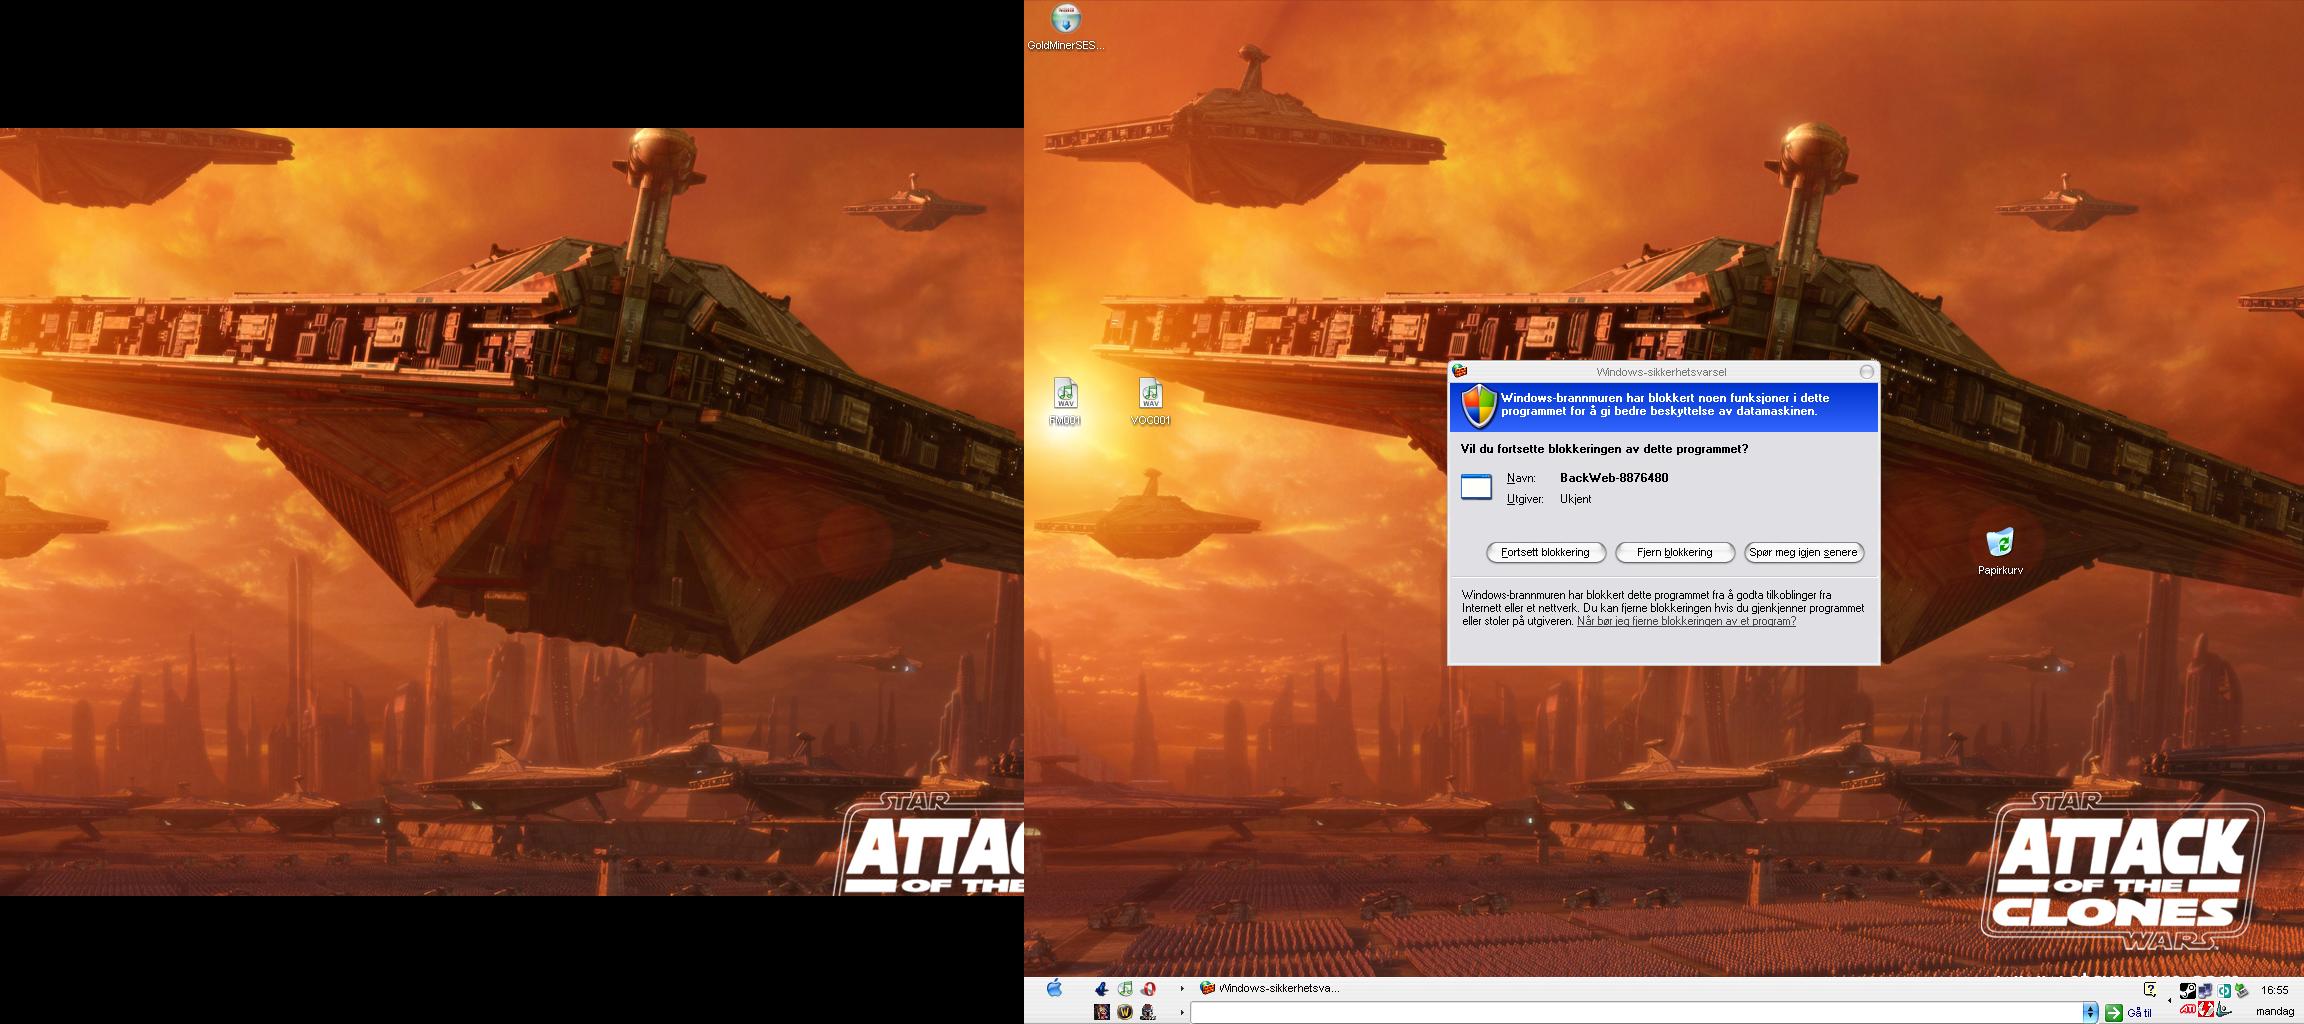Click the Navn: label
The height and width of the screenshot is (1024, 2304).
tap(1521, 479)
